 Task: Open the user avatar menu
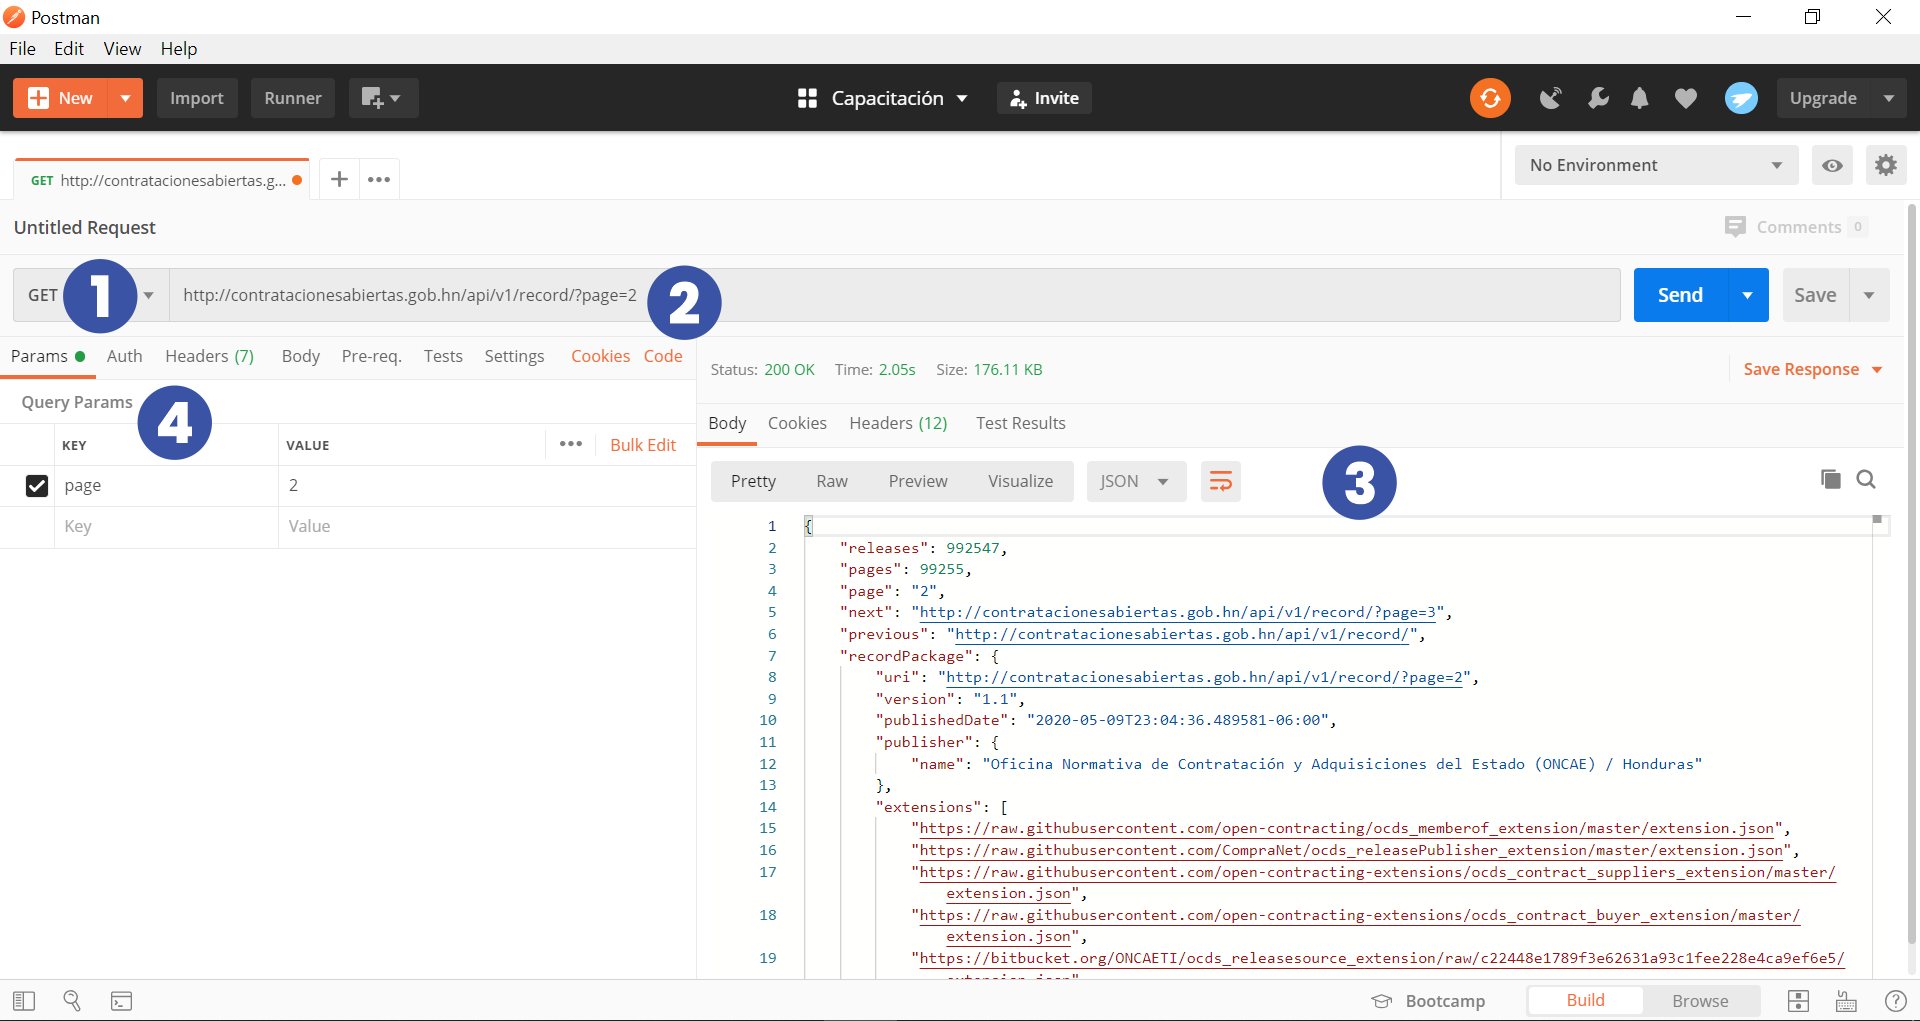click(1741, 98)
